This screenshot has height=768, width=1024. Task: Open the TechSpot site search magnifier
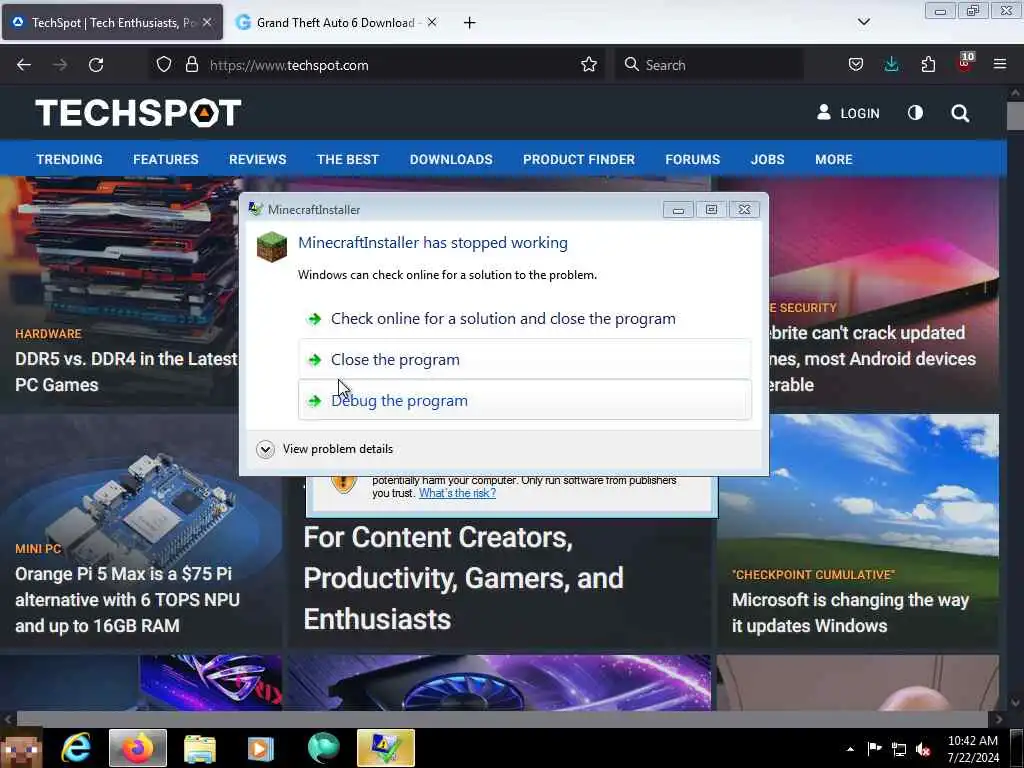(x=960, y=114)
